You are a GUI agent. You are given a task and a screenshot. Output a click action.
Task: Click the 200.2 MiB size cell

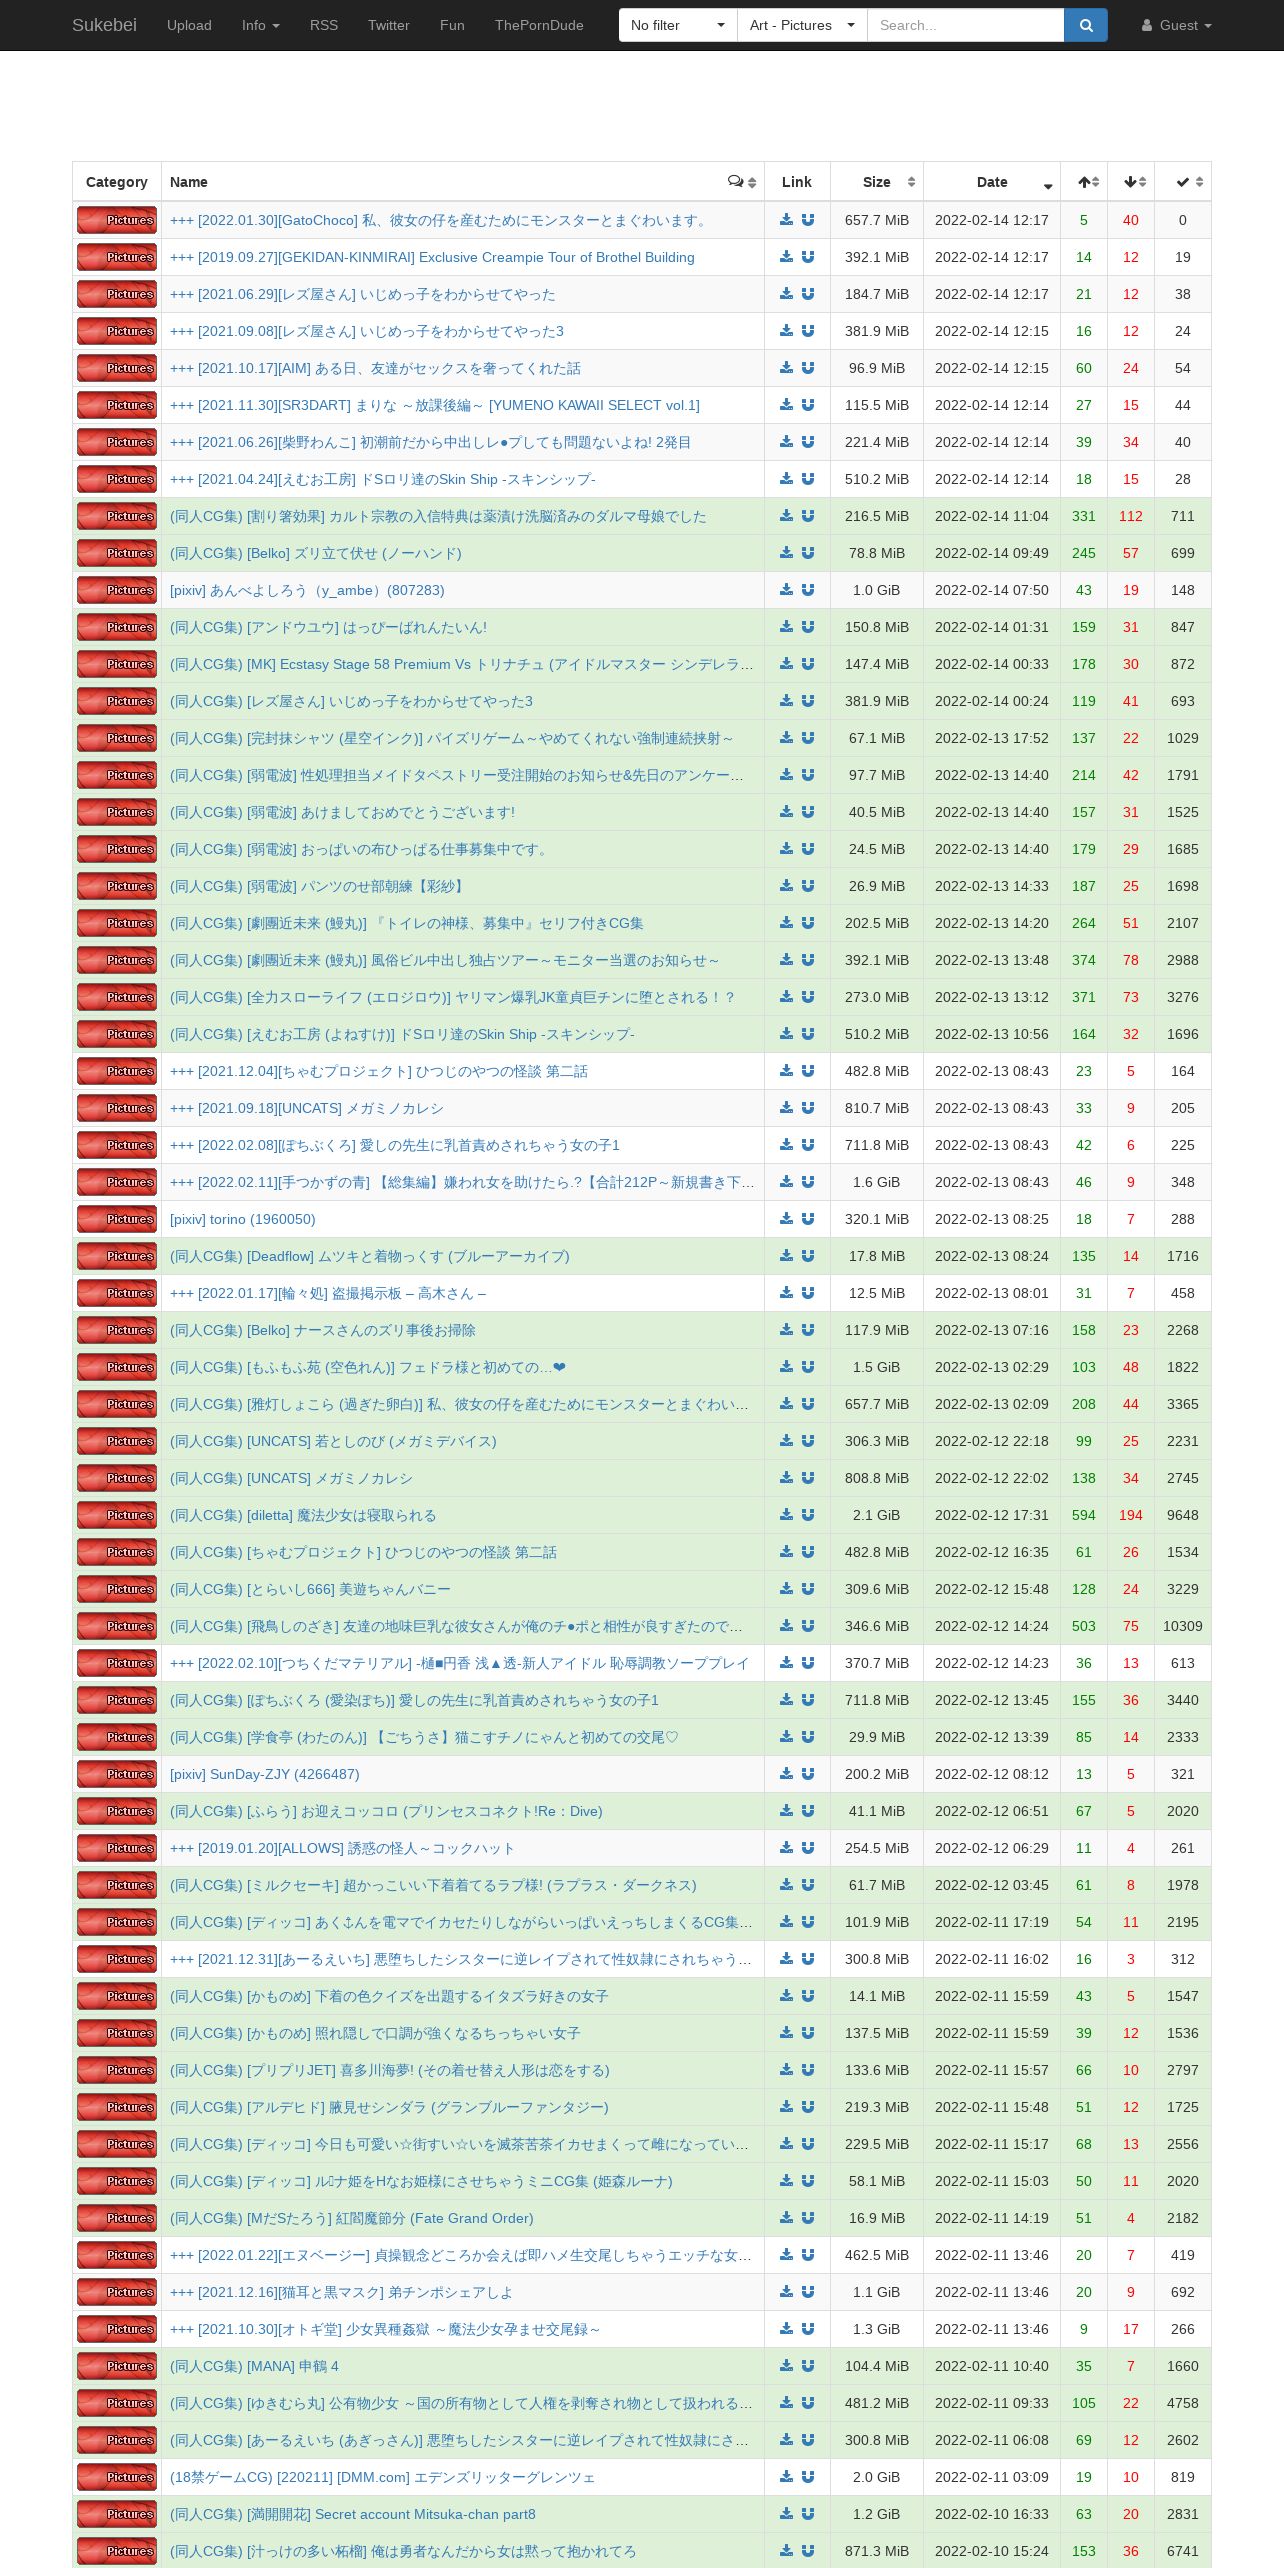click(x=877, y=1774)
